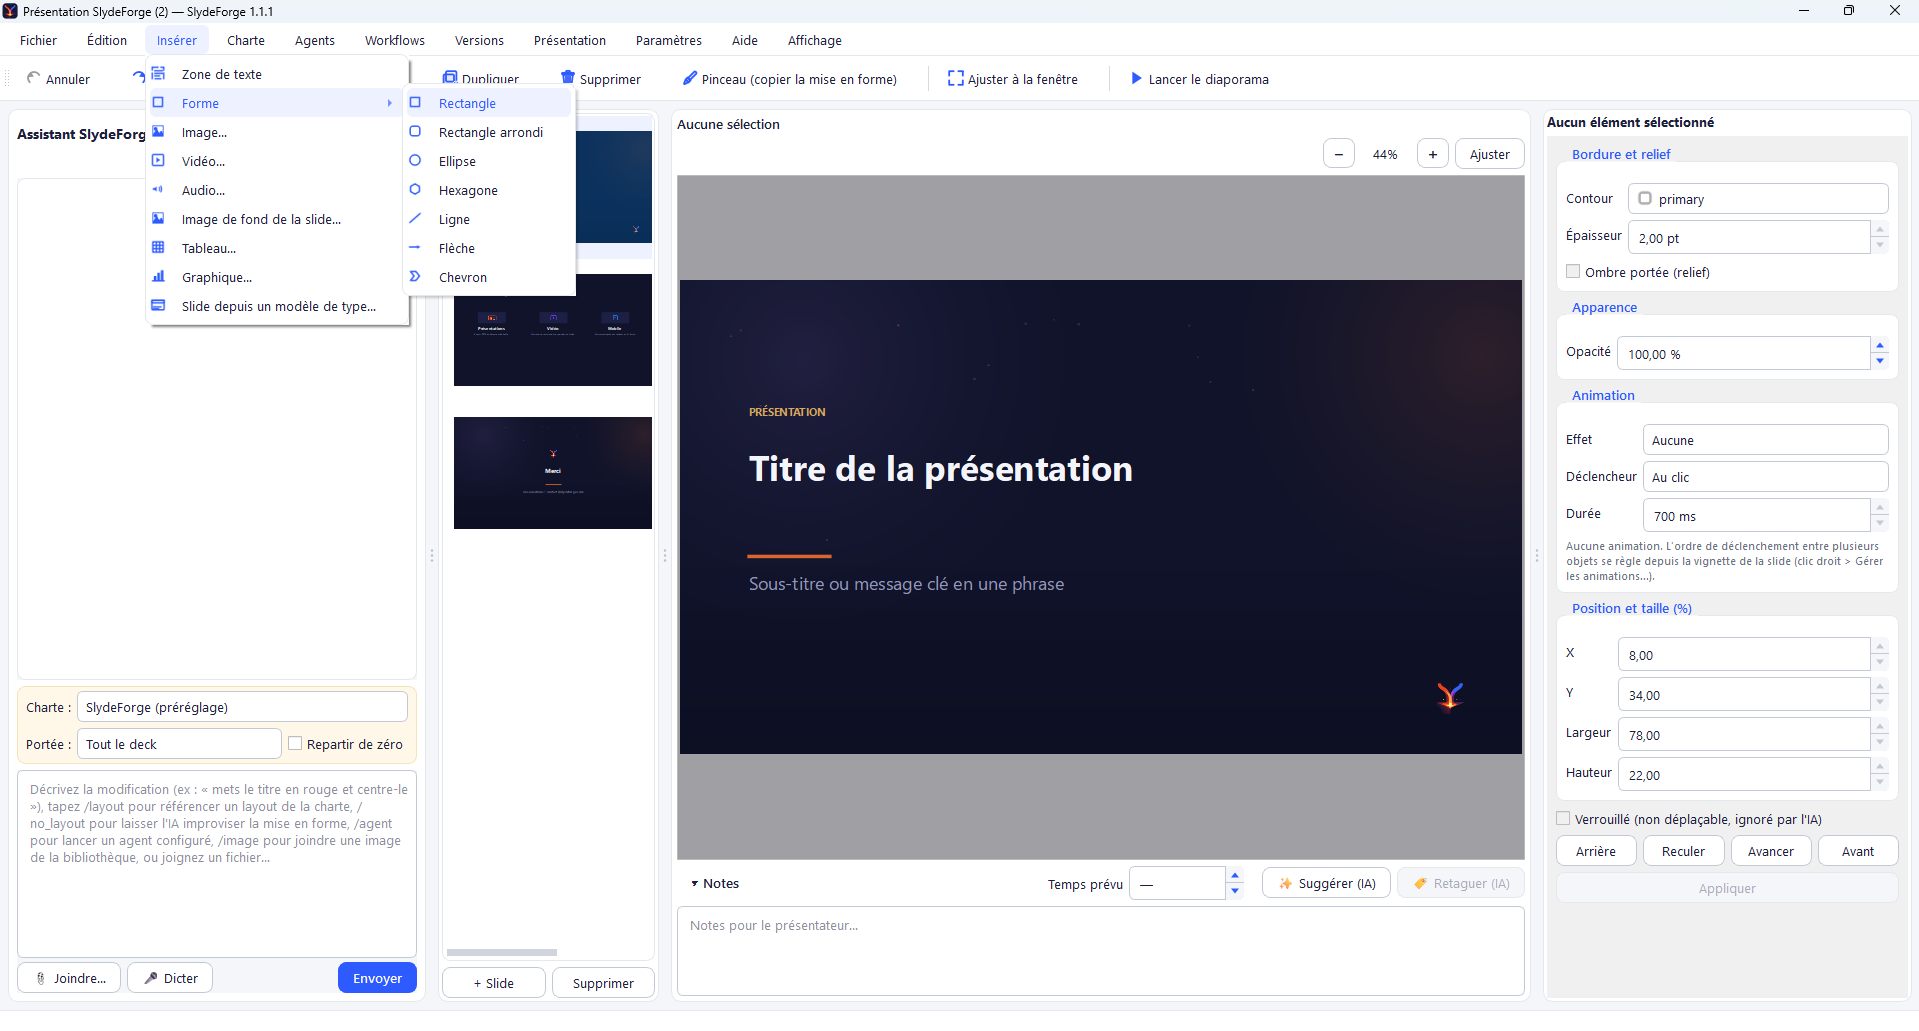1919x1031 pixels.
Task: Increase Opacité value with up stepper arrow
Action: (x=1880, y=346)
